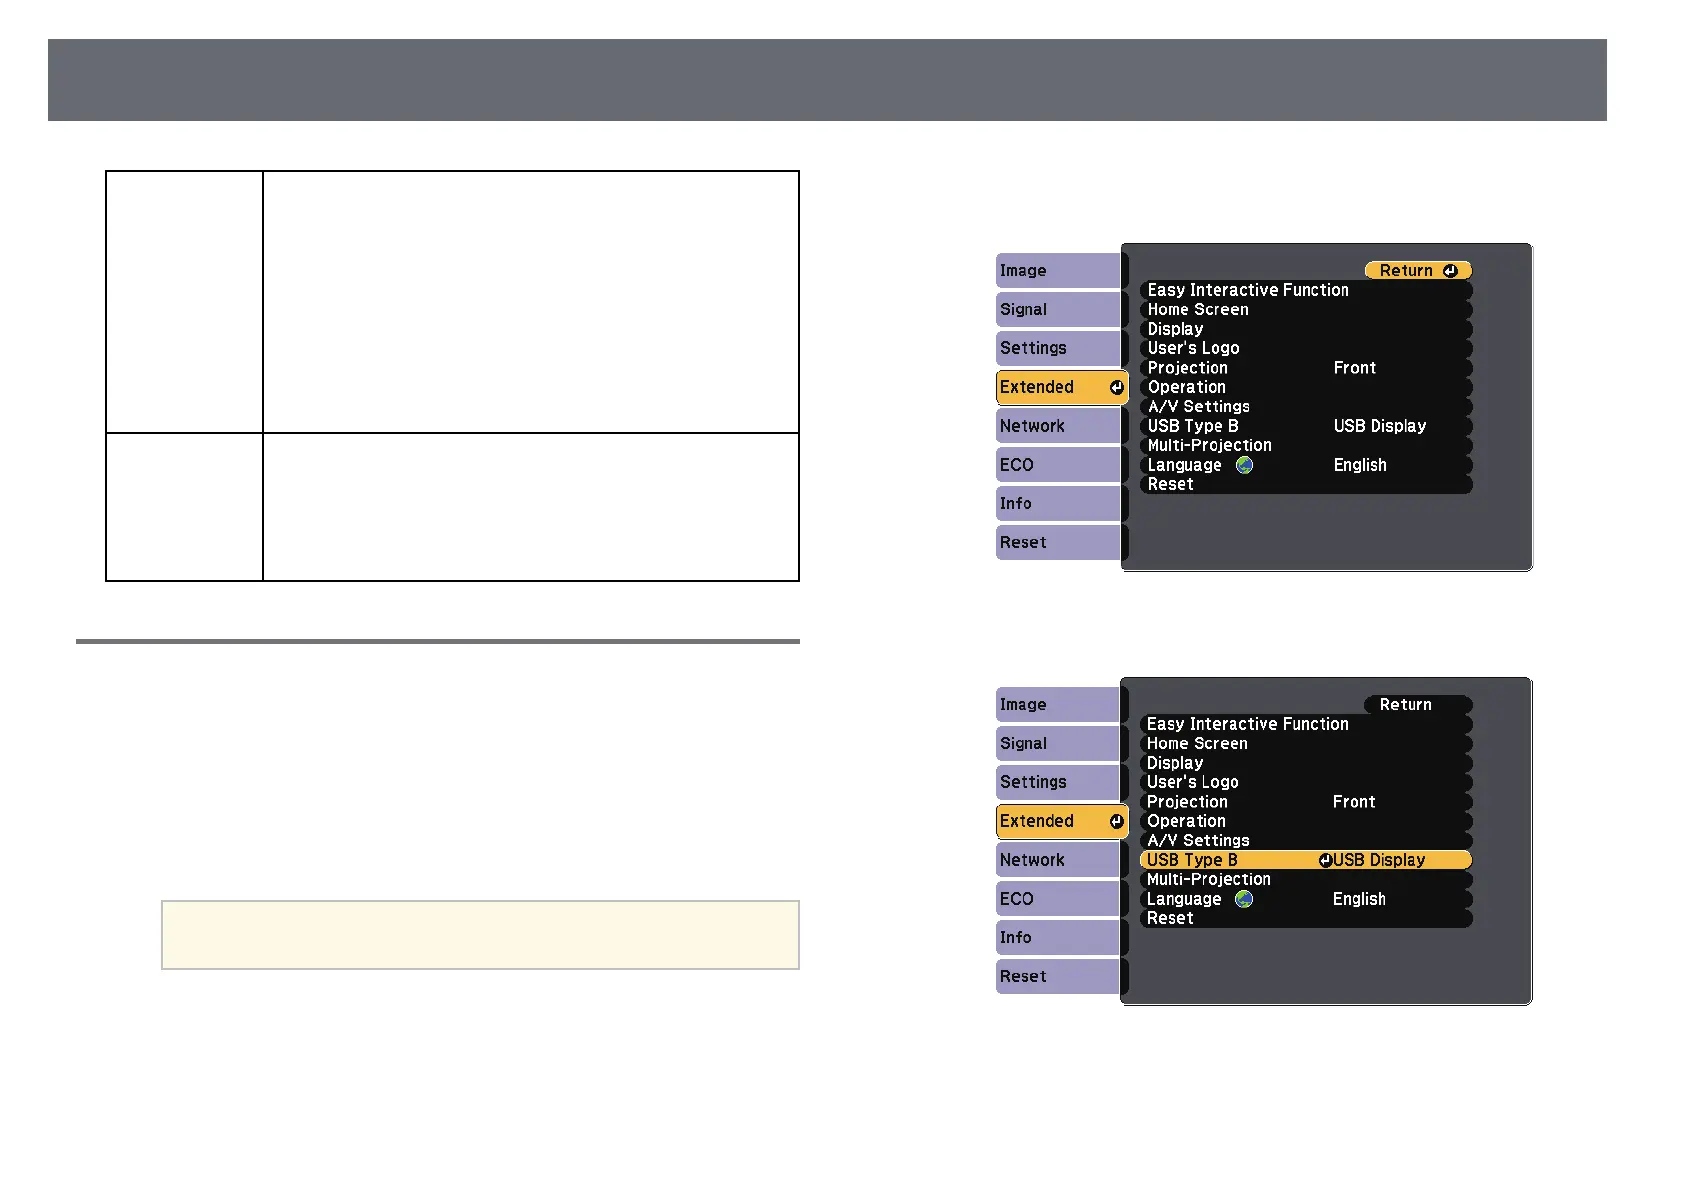Click the globe icon beside Language in the lower menu
This screenshot has height=1190, width=1684.
tap(1244, 899)
